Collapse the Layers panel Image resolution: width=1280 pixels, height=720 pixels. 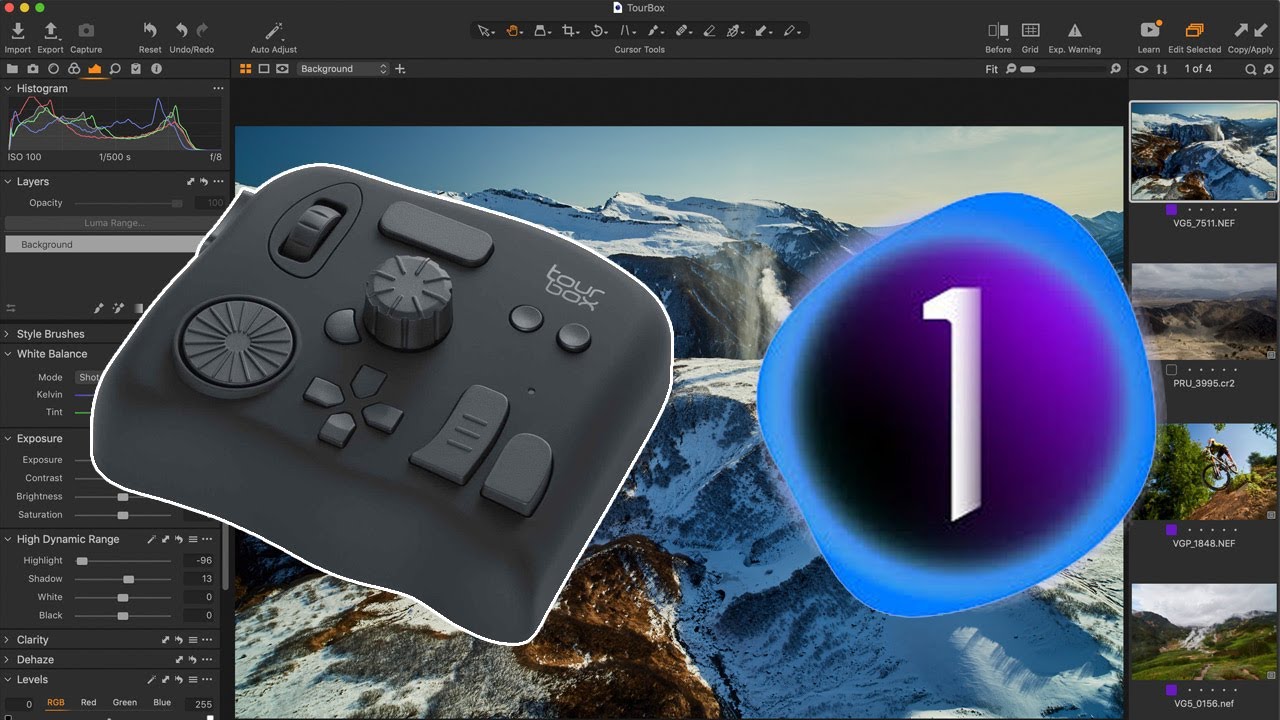pyautogui.click(x=8, y=182)
